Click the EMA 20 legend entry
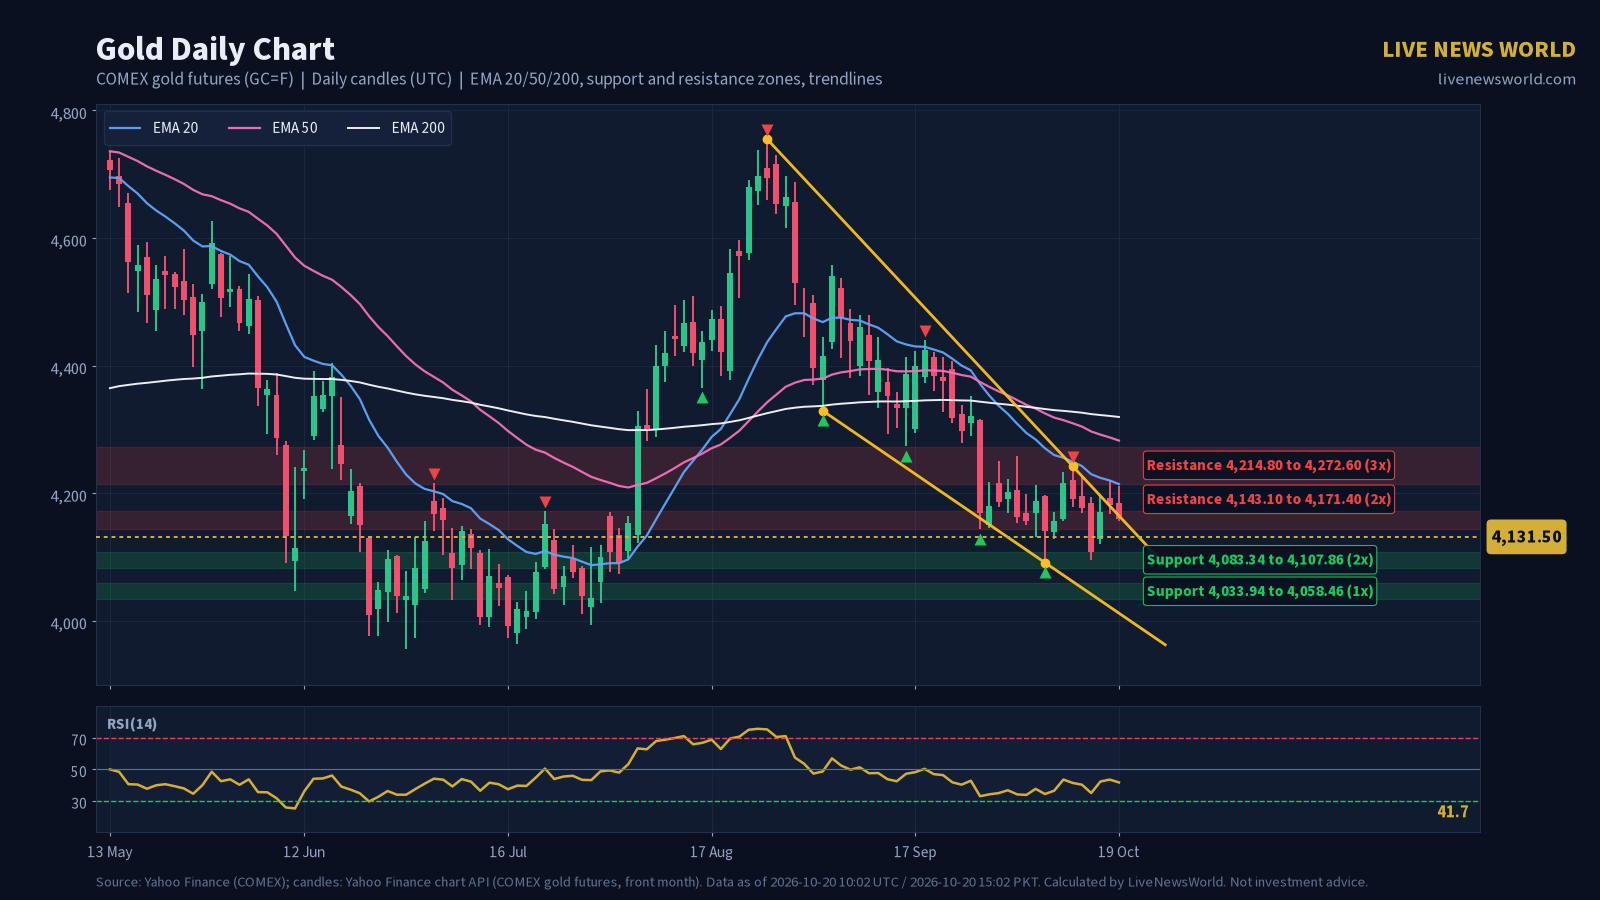 point(154,128)
